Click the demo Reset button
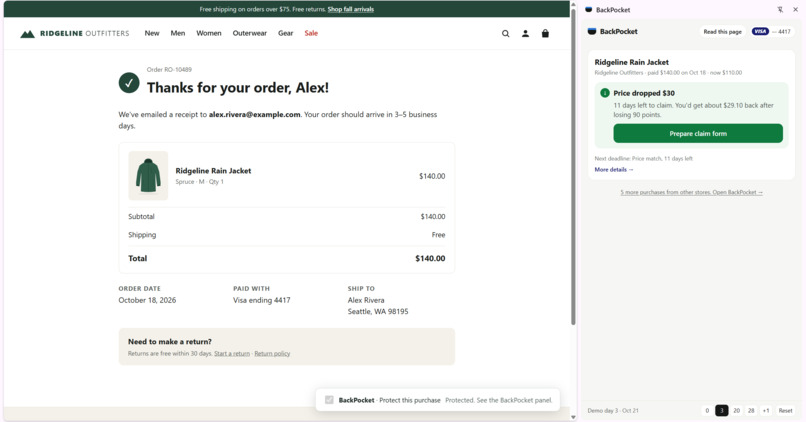This screenshot has width=806, height=422. pos(785,411)
